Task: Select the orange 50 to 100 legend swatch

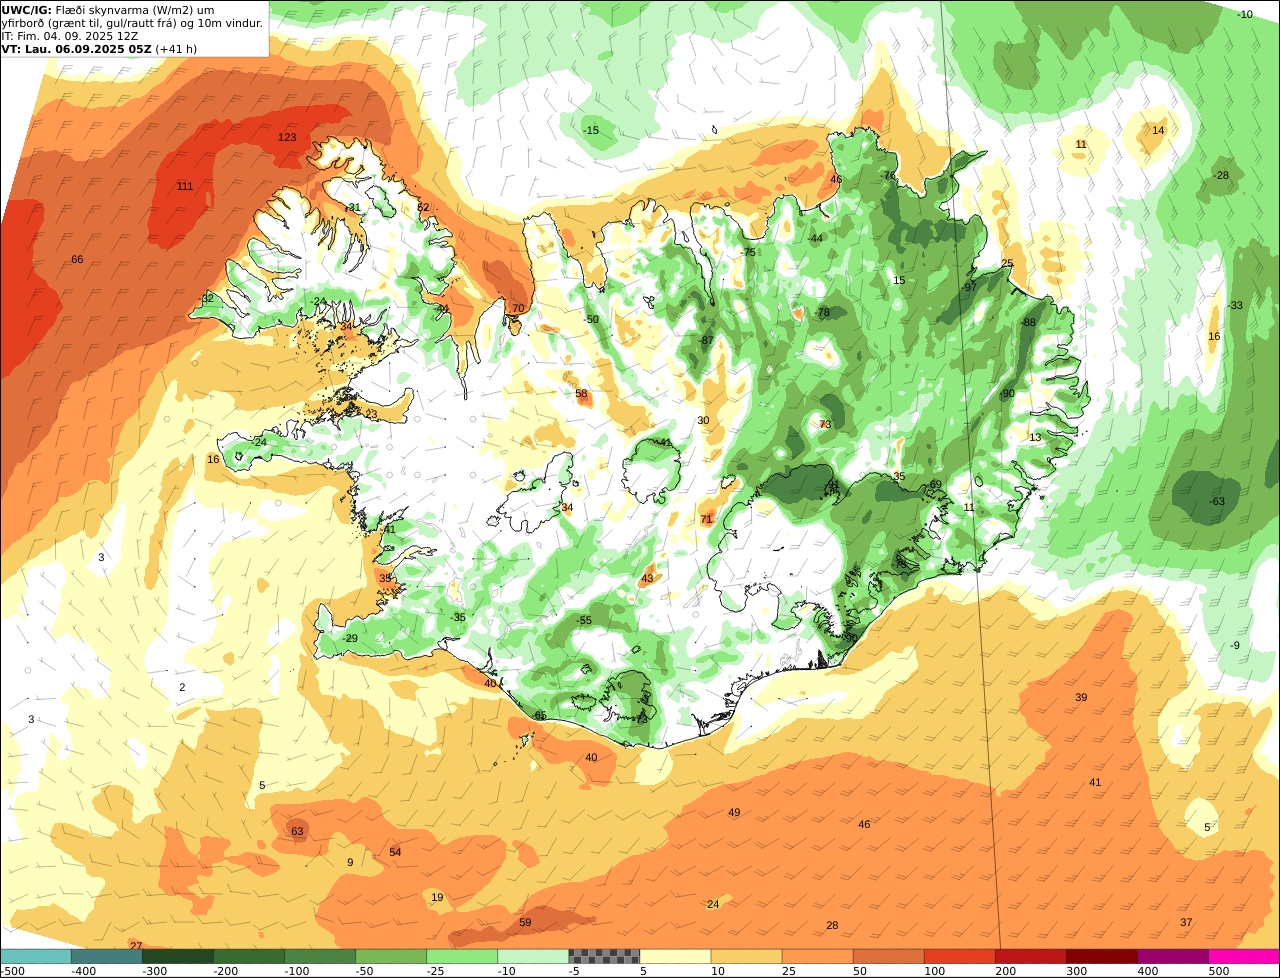Action: [x=888, y=956]
